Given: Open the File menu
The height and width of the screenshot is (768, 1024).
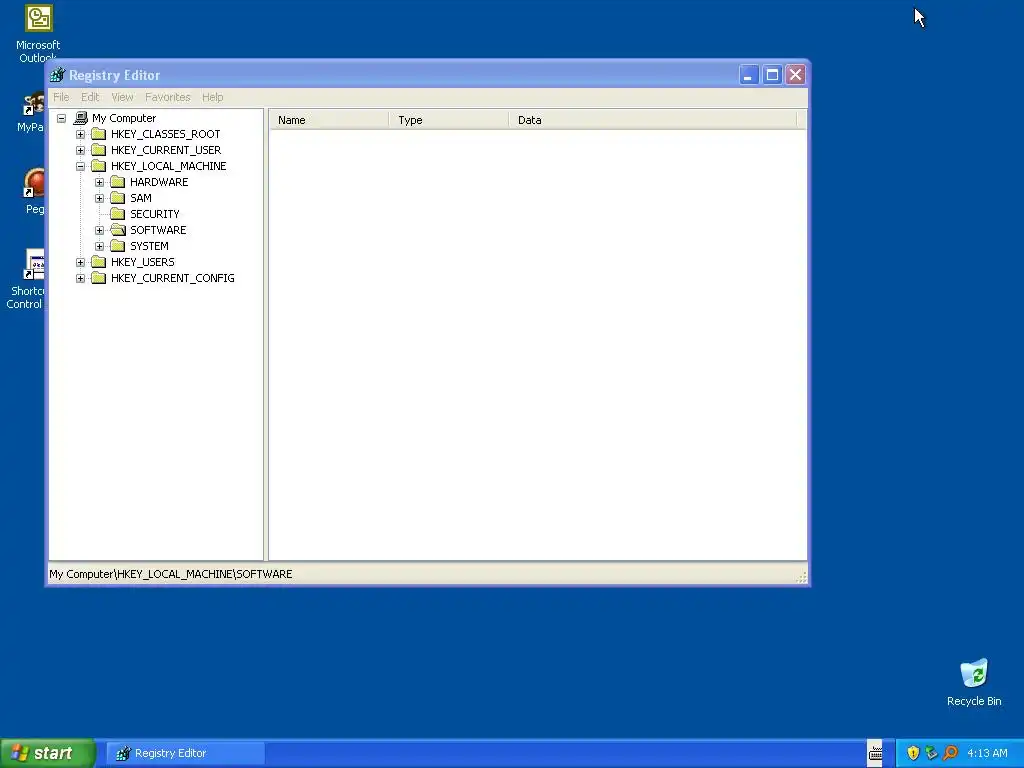Looking at the screenshot, I should click(61, 97).
